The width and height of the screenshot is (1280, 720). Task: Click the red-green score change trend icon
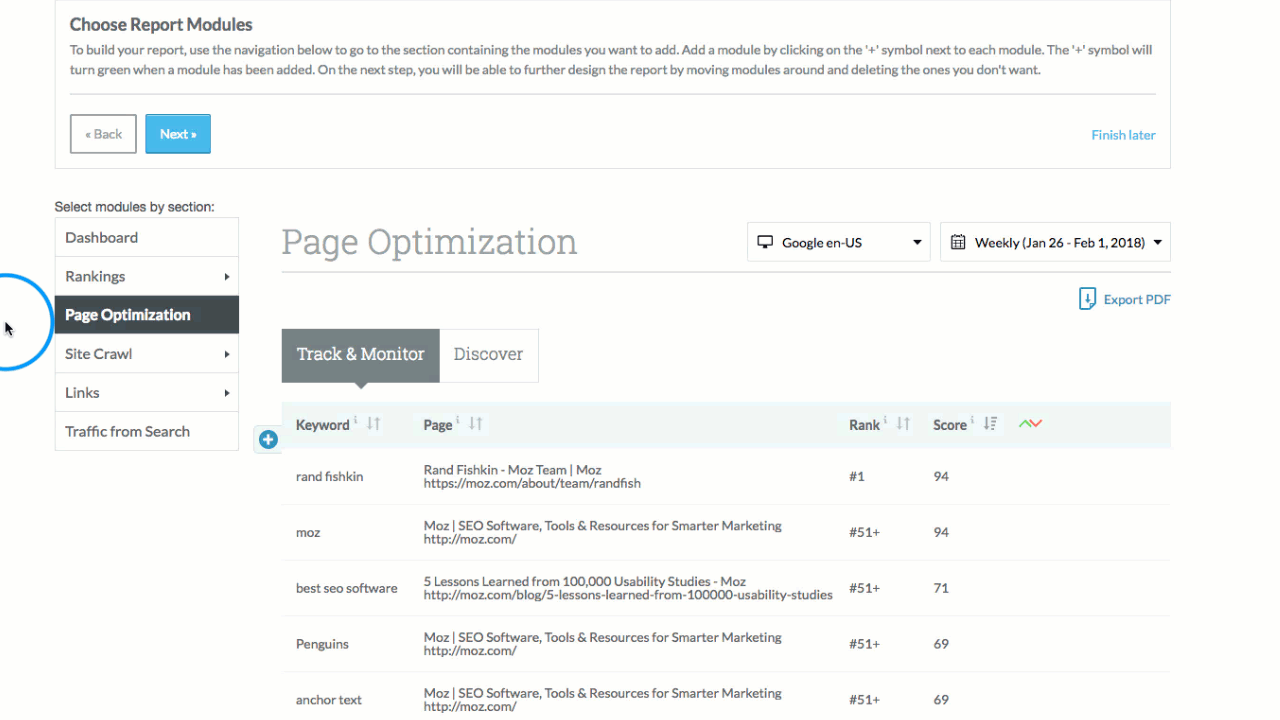click(1030, 424)
